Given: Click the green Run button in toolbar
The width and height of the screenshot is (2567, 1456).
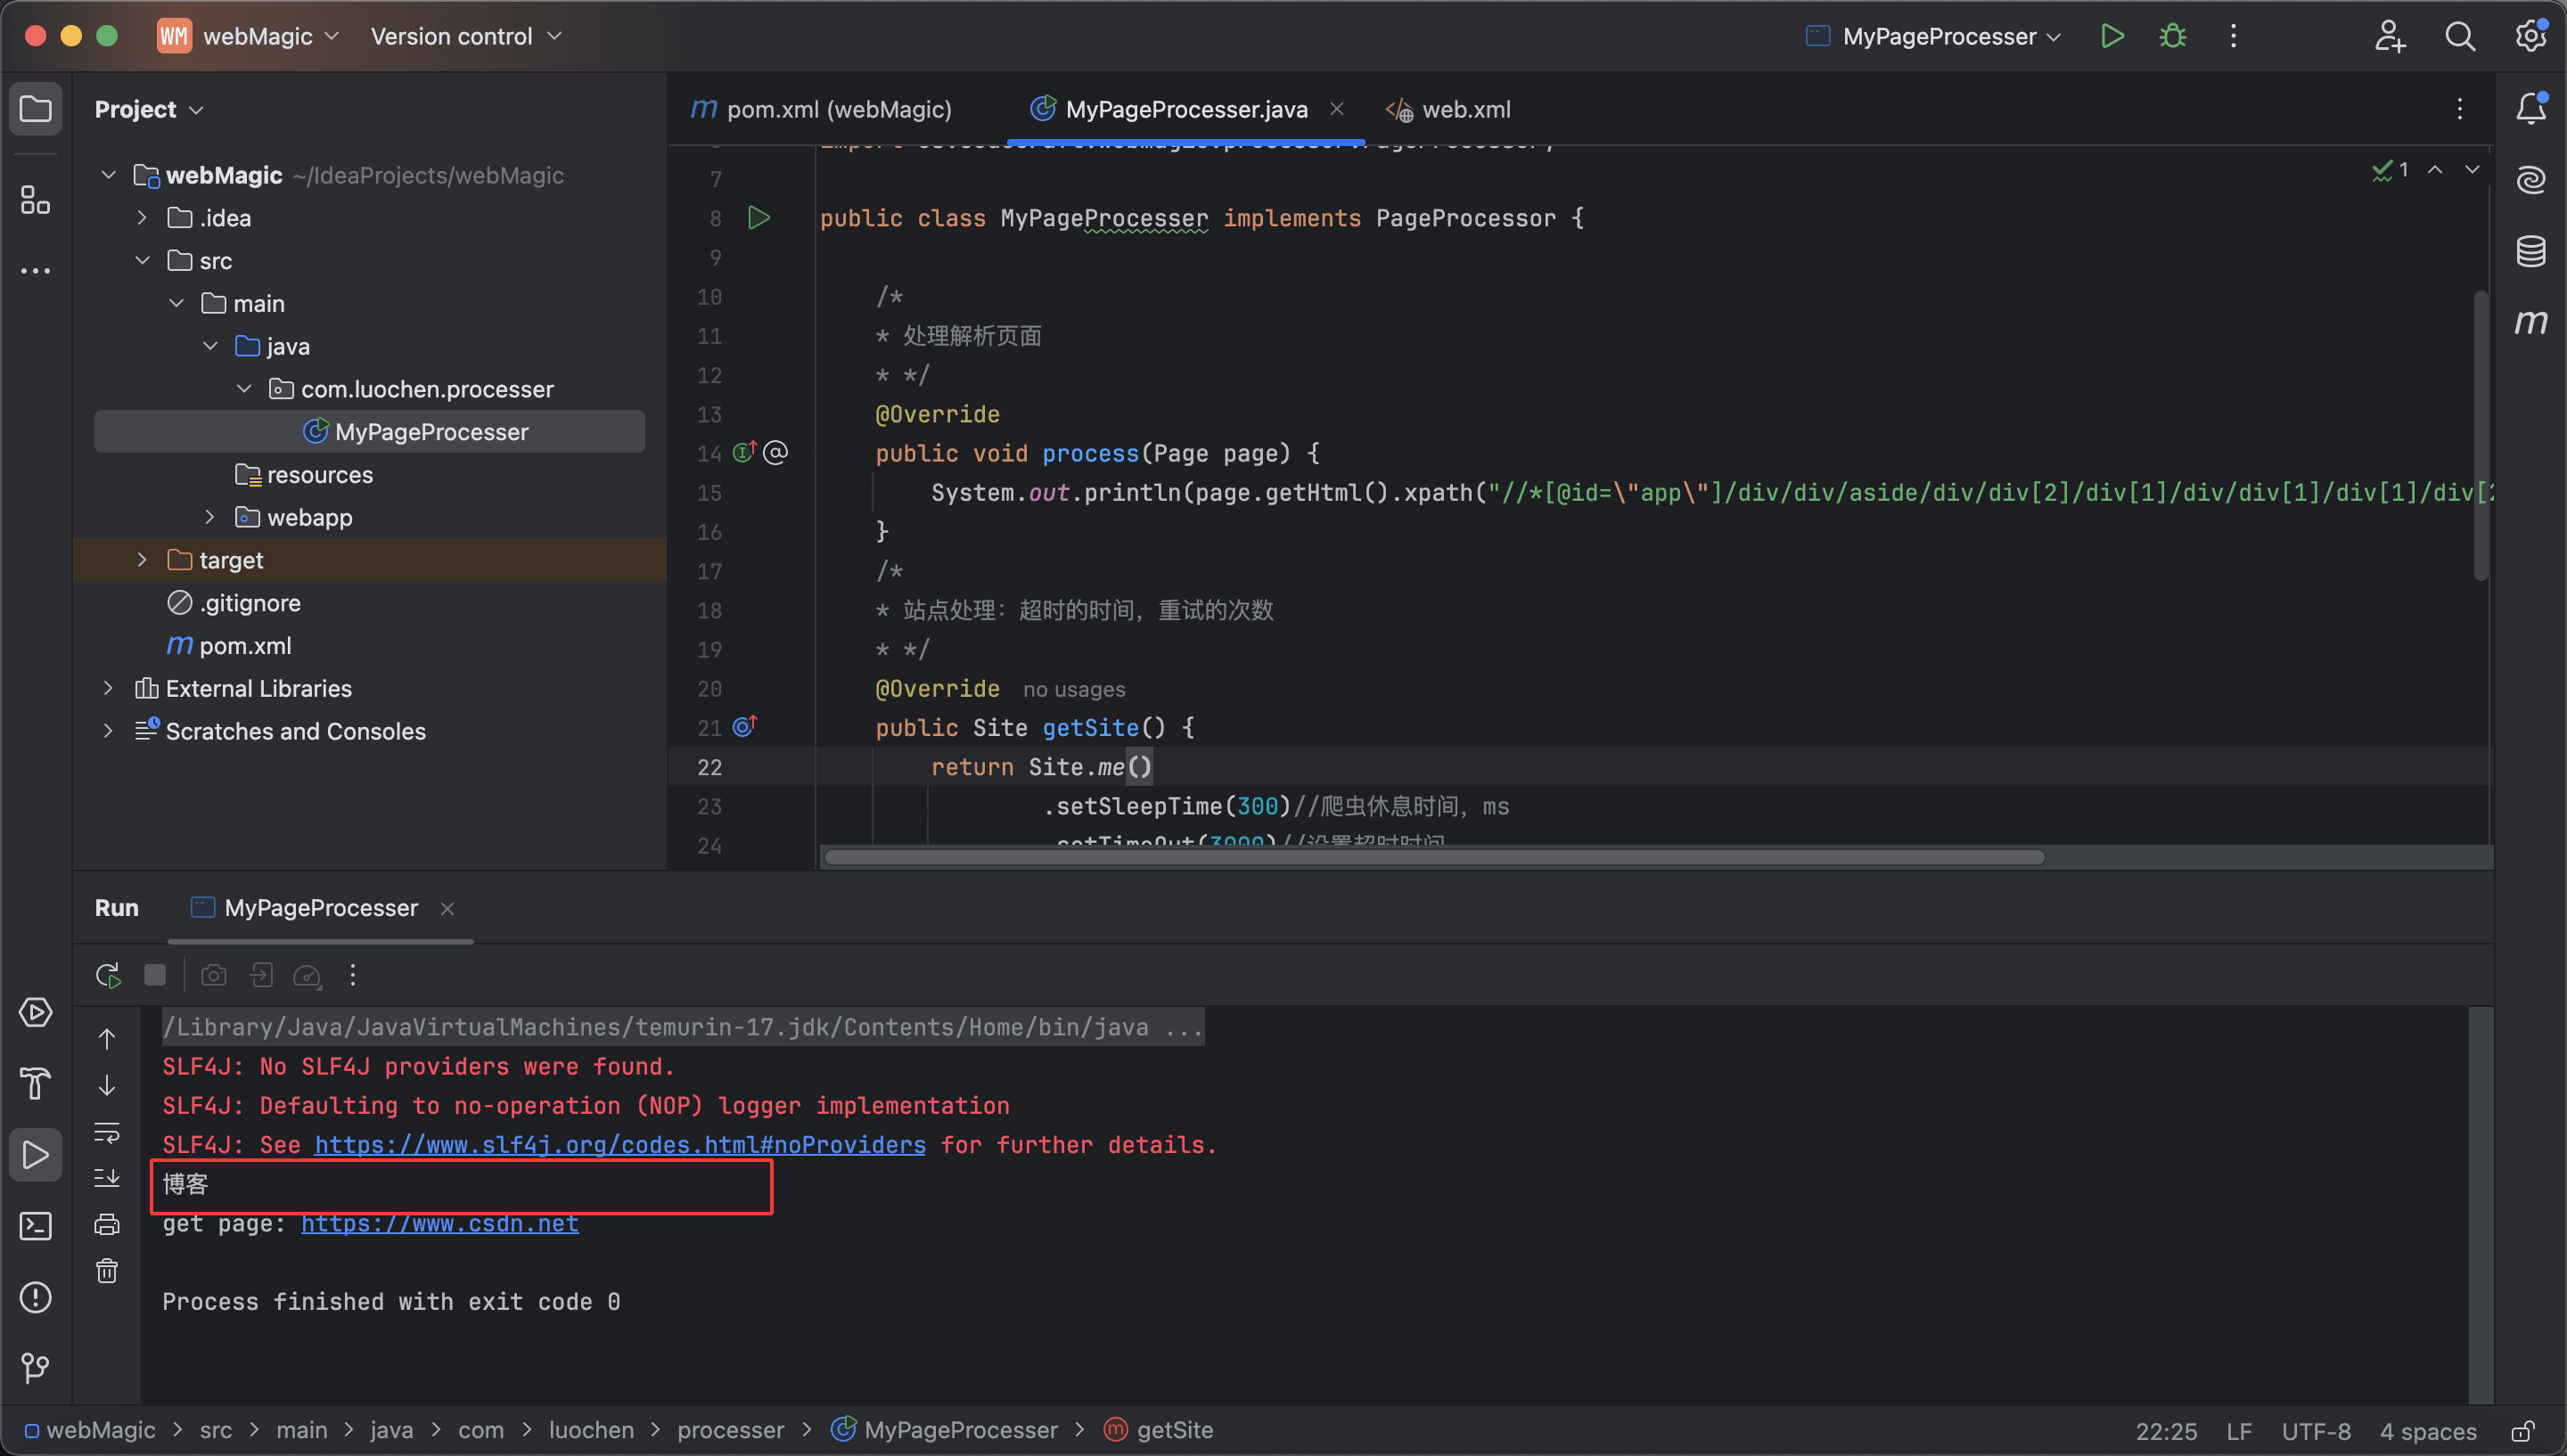Looking at the screenshot, I should [x=2111, y=37].
